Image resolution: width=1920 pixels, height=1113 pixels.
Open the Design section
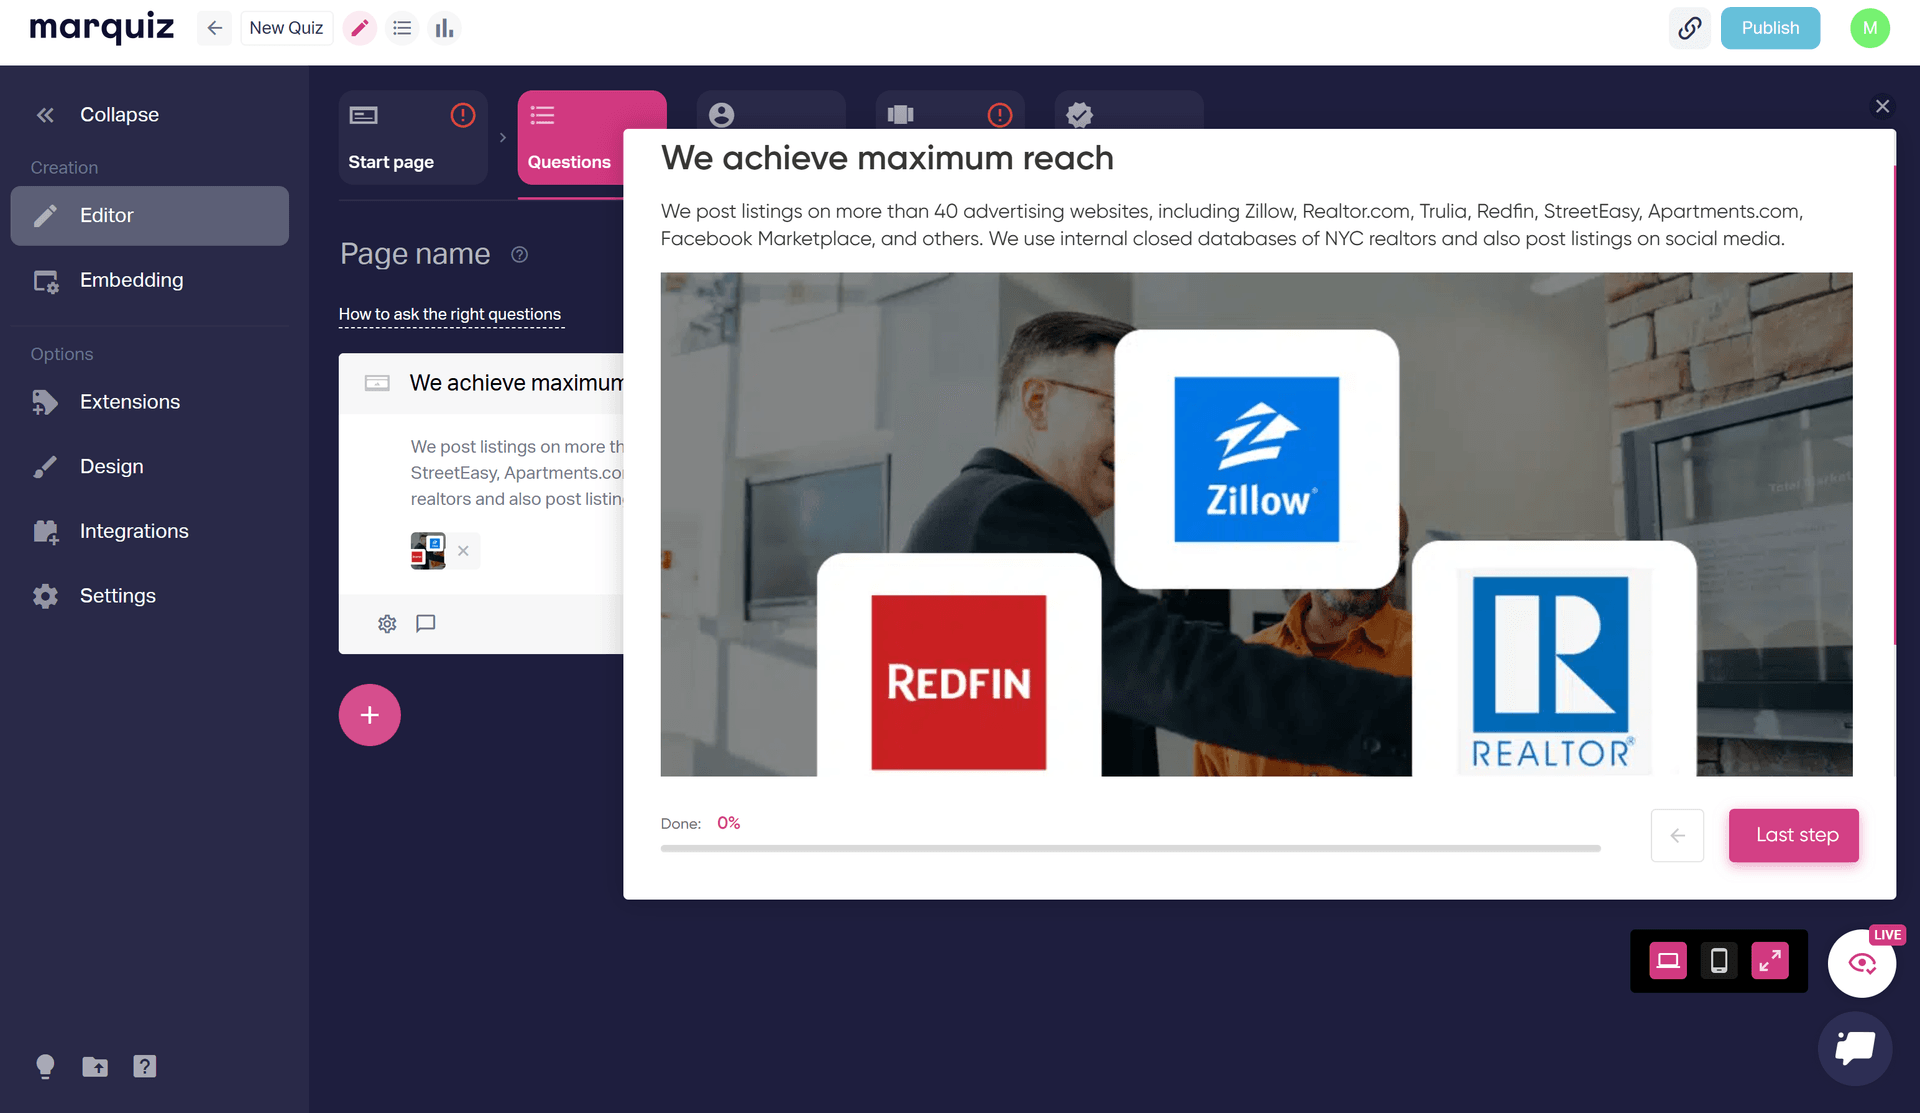click(x=150, y=466)
